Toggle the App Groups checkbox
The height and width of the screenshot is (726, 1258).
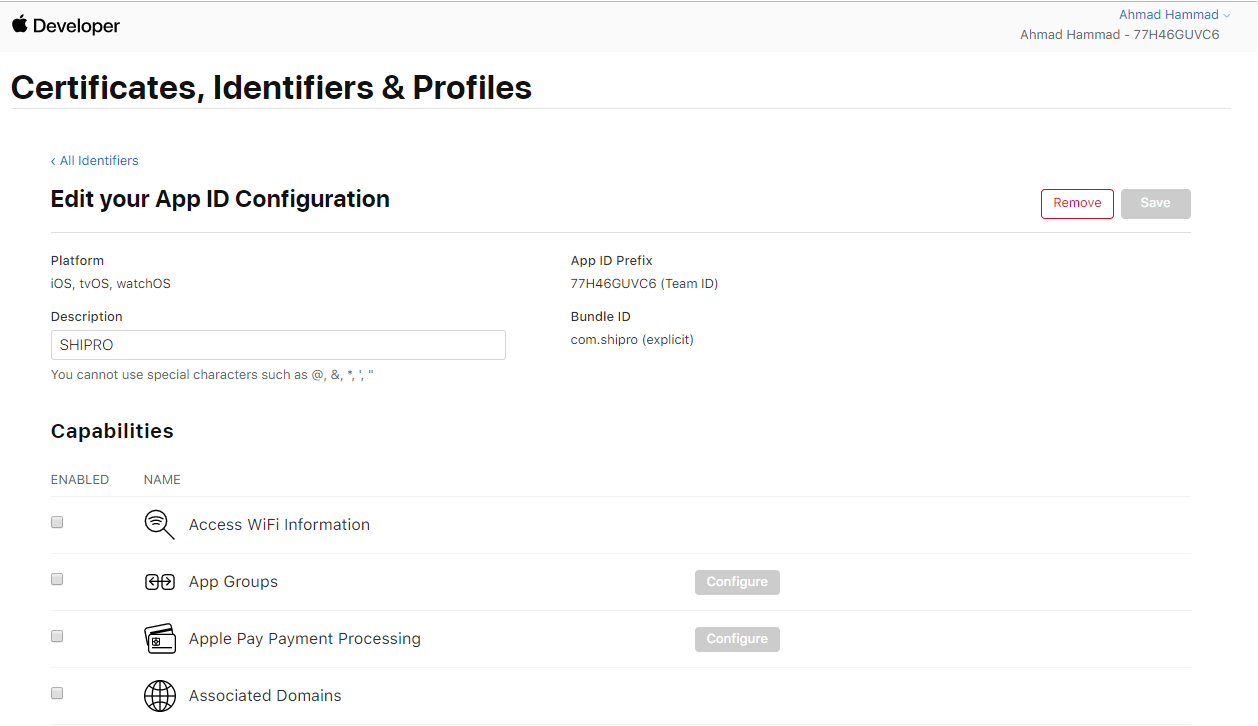(x=57, y=579)
